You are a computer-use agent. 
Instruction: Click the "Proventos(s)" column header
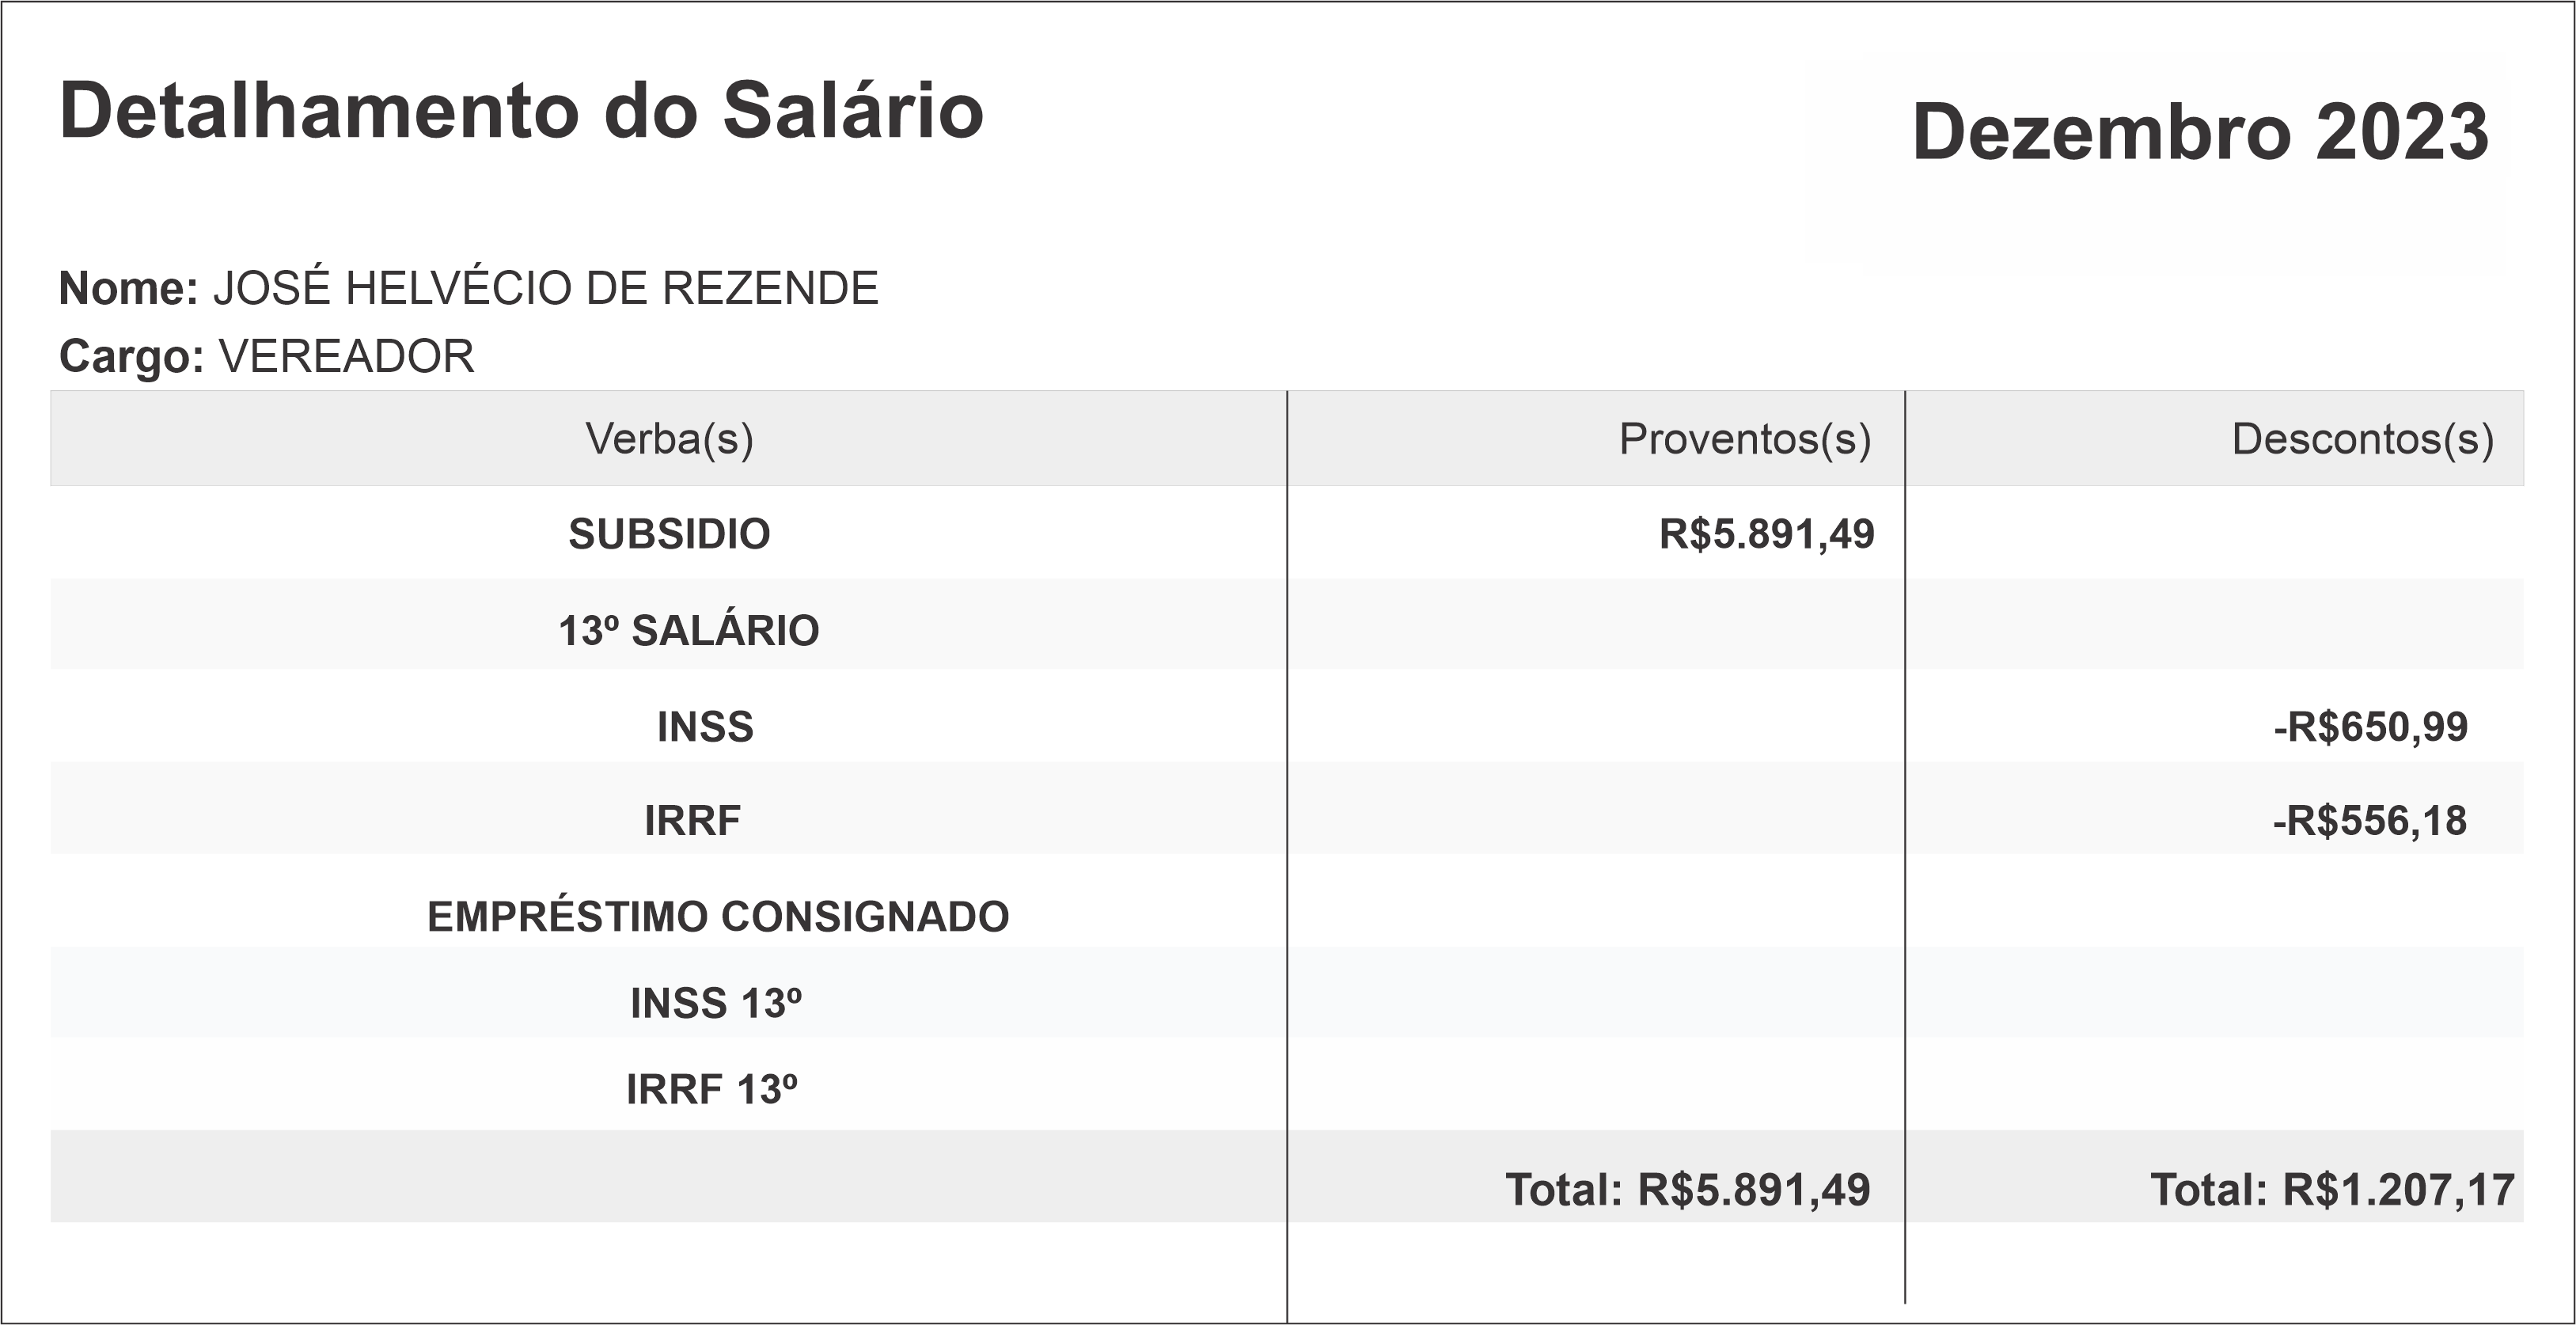click(x=1744, y=439)
